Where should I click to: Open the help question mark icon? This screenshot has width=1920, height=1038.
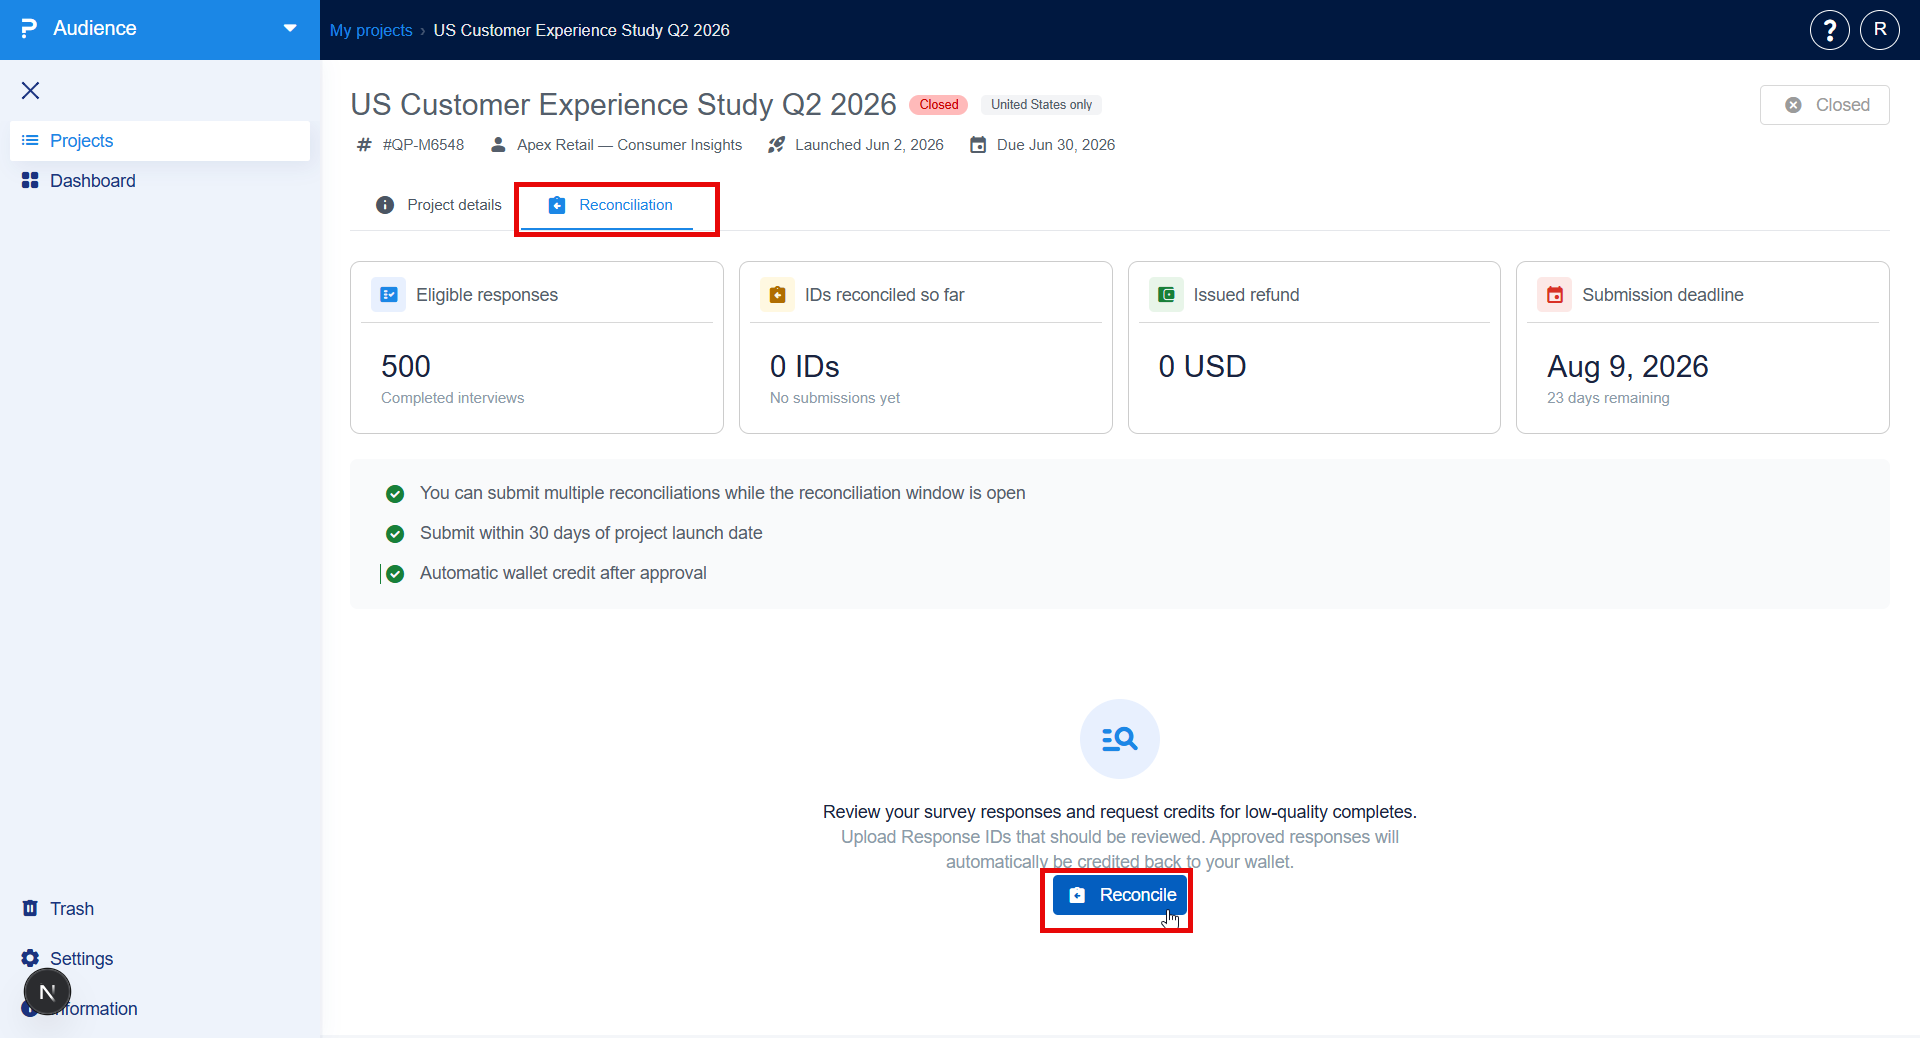1829,30
